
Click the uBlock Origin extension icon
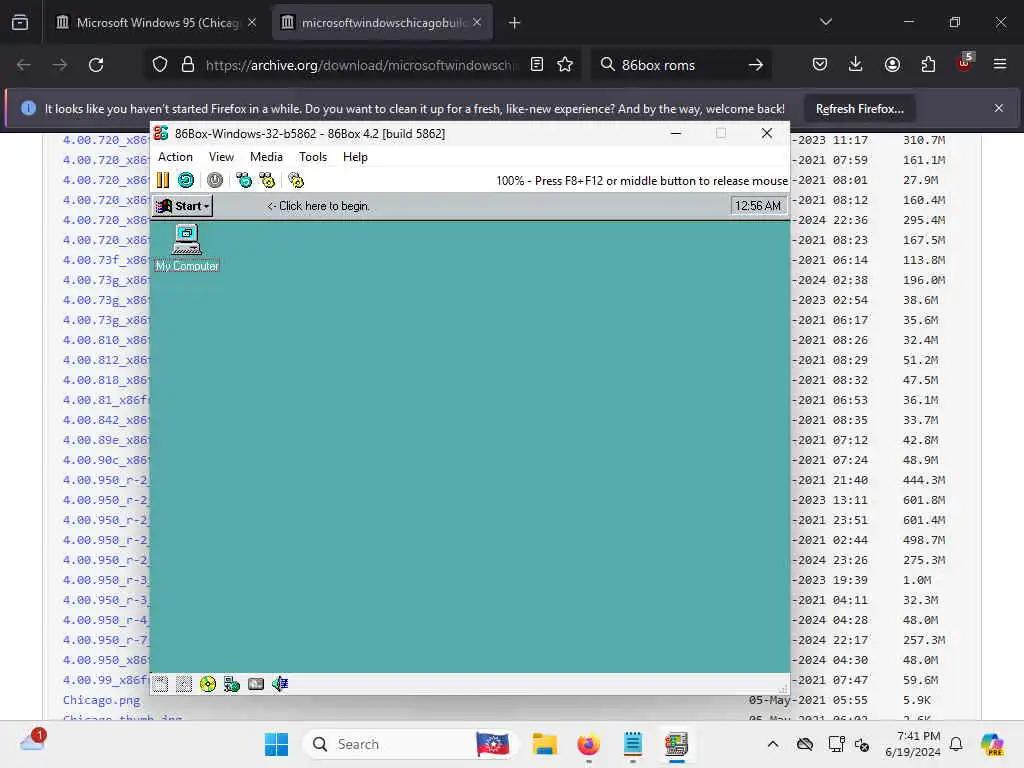pyautogui.click(x=964, y=63)
